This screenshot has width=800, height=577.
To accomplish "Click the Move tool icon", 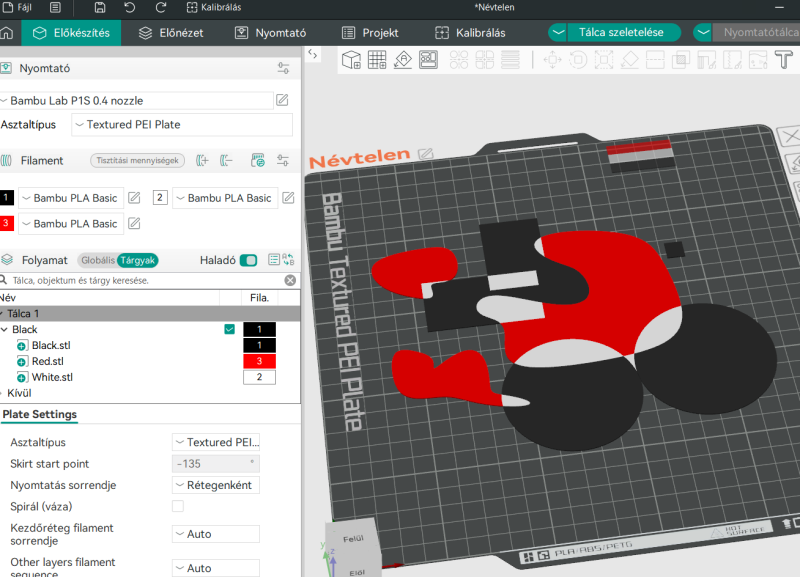I will pos(552,60).
